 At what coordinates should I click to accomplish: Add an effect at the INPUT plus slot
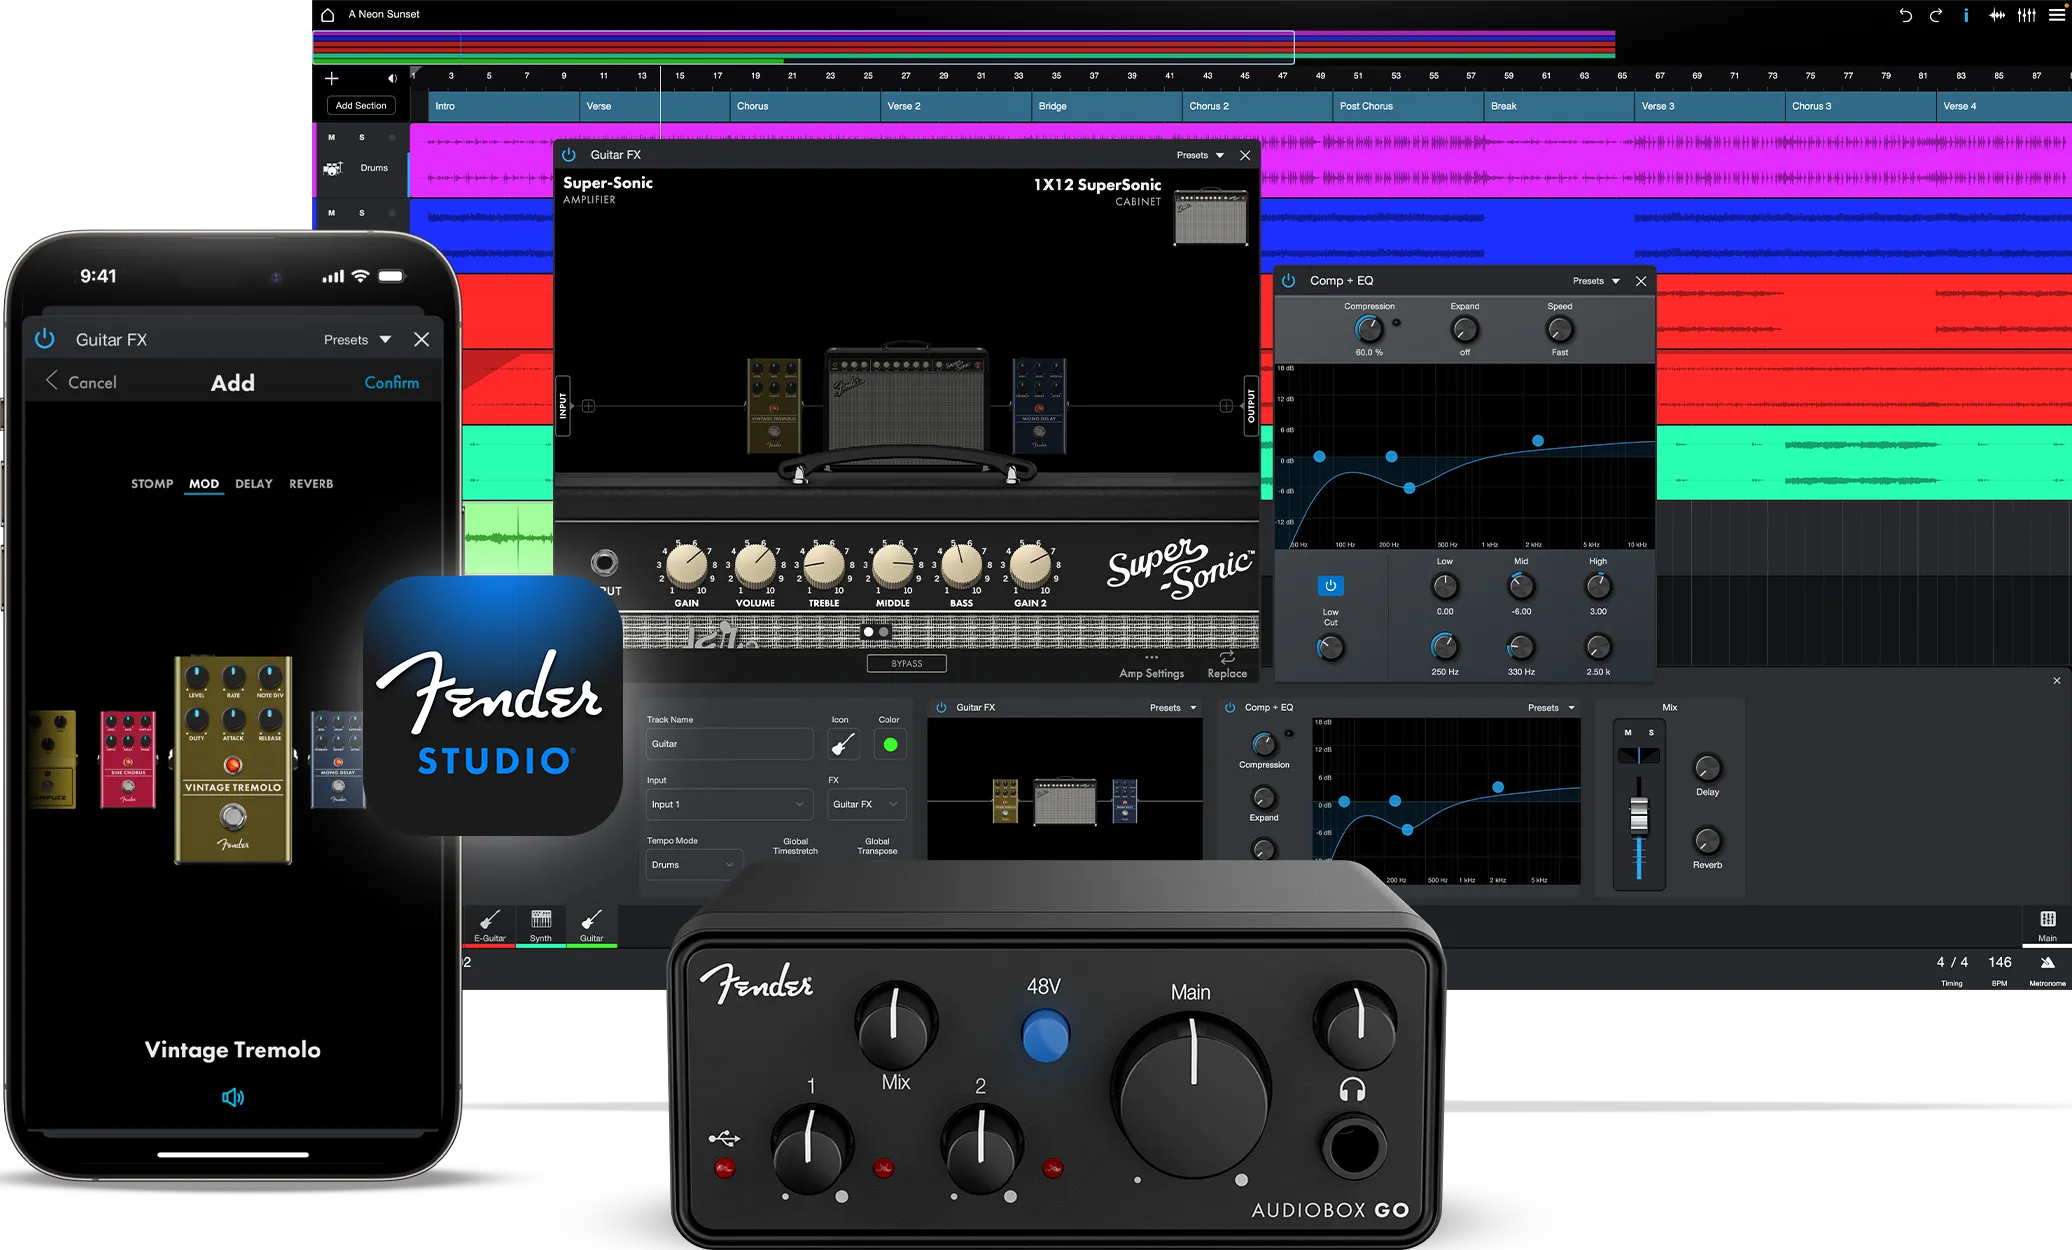tap(588, 406)
